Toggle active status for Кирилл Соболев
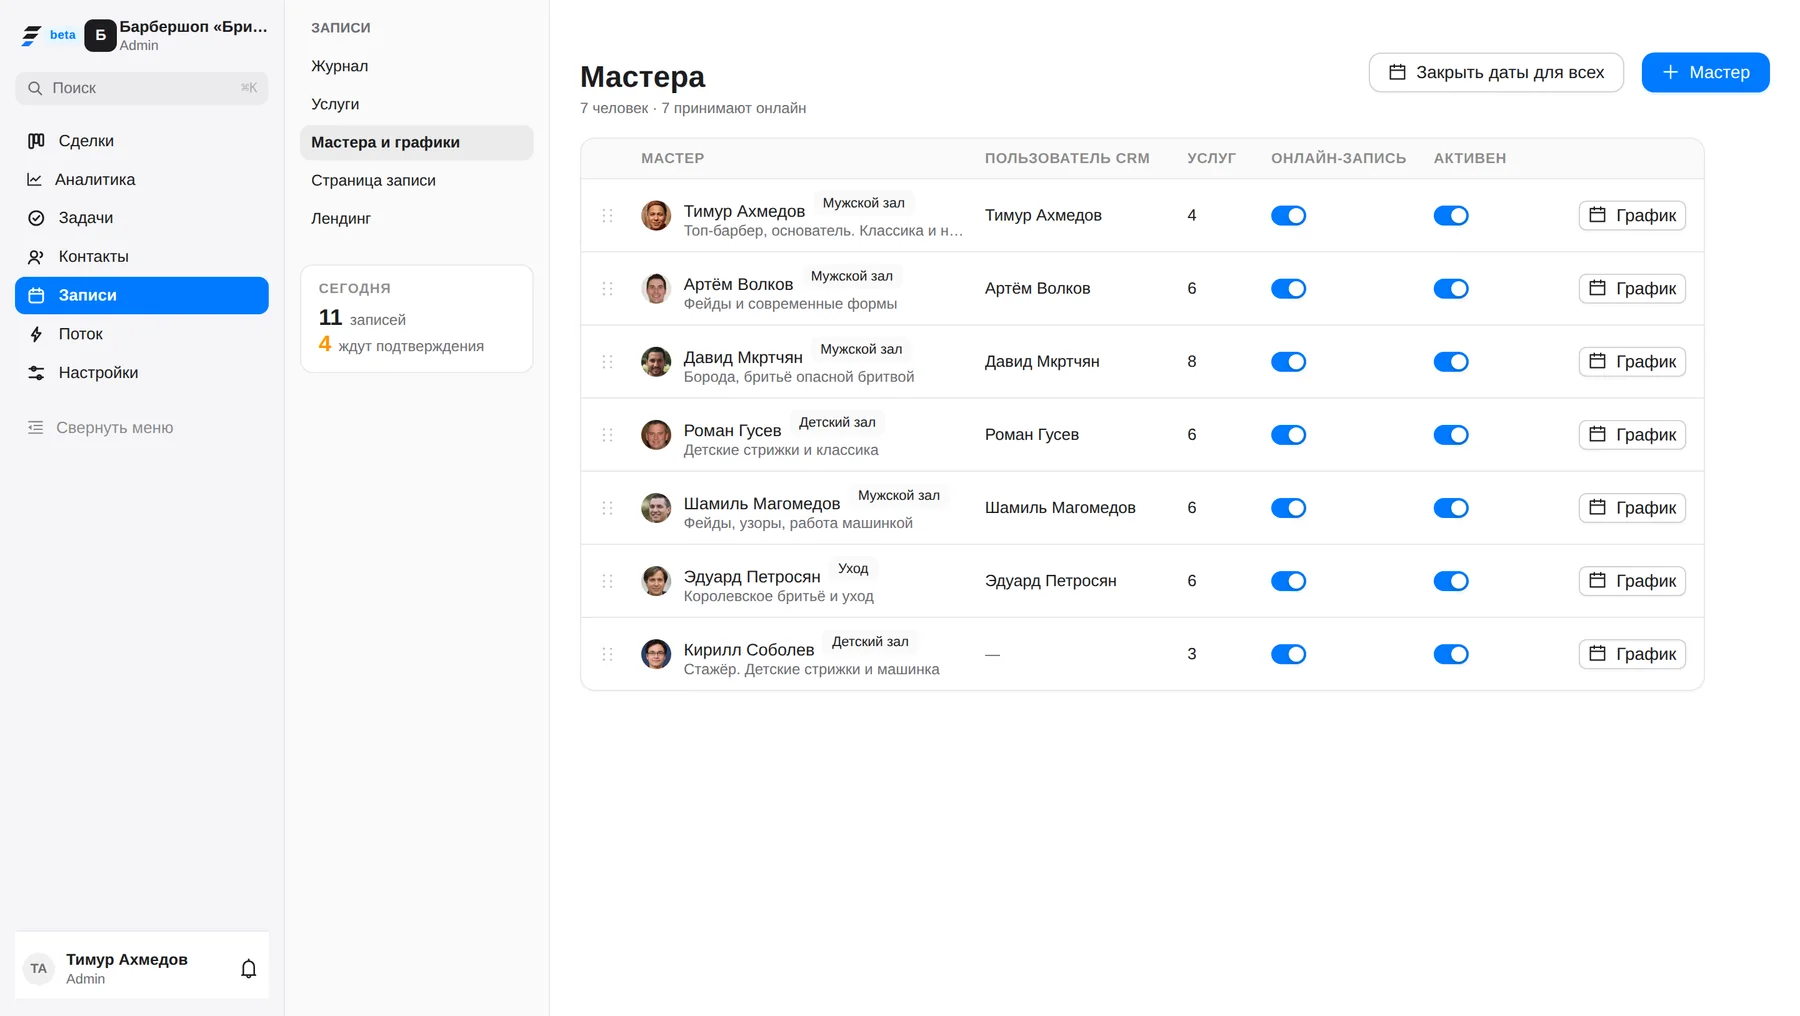This screenshot has width=1800, height=1016. (1451, 654)
